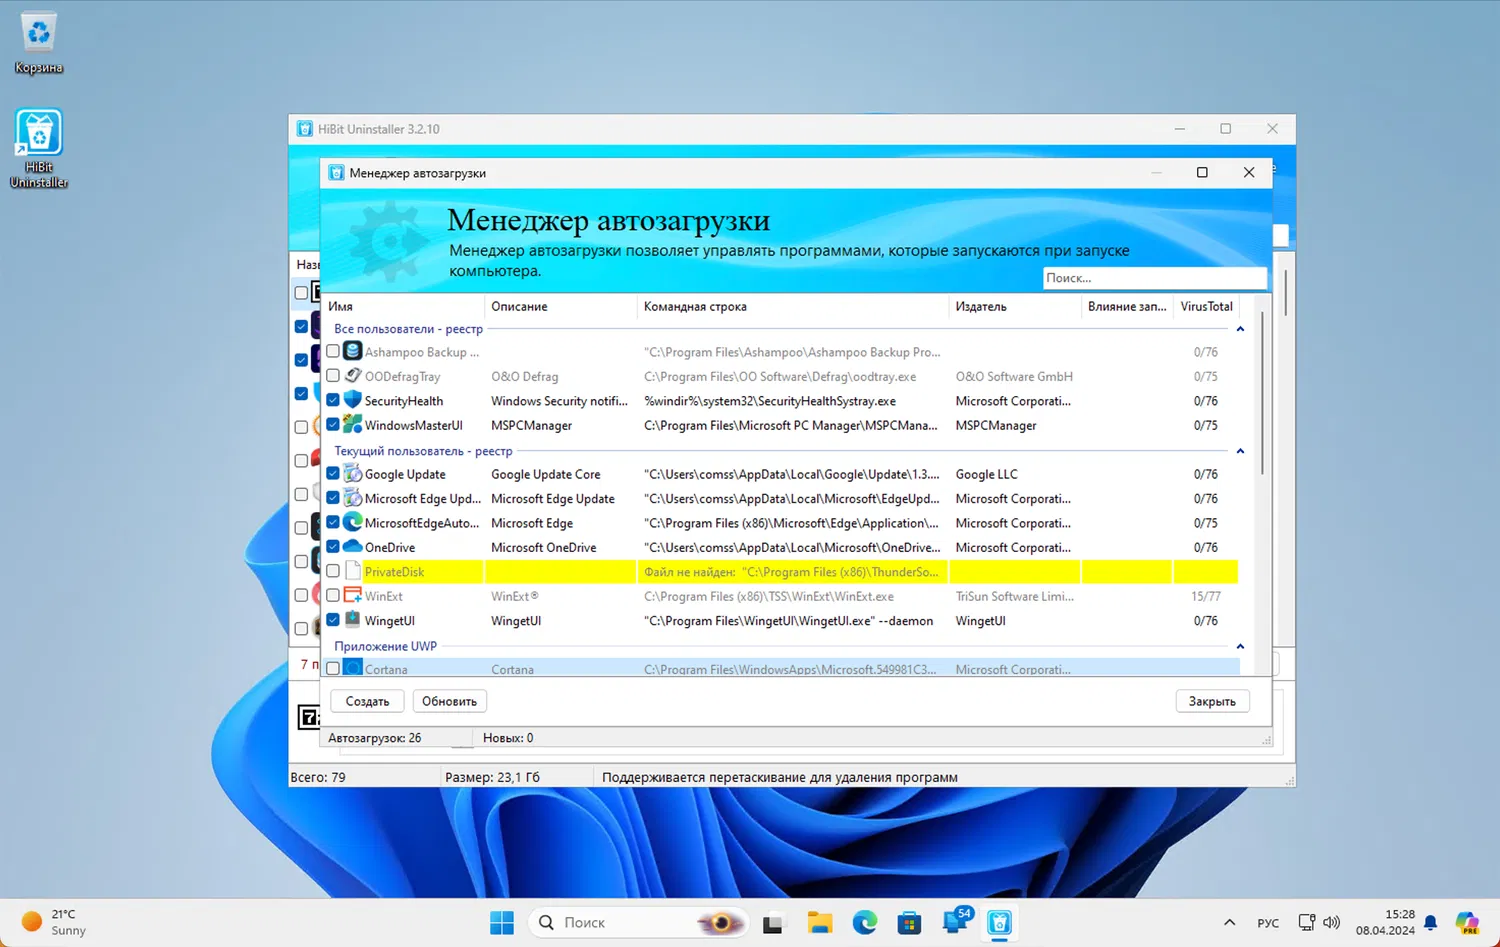Viewport: 1500px width, 947px height.
Task: Click the WingetUI entry icon
Action: point(352,620)
